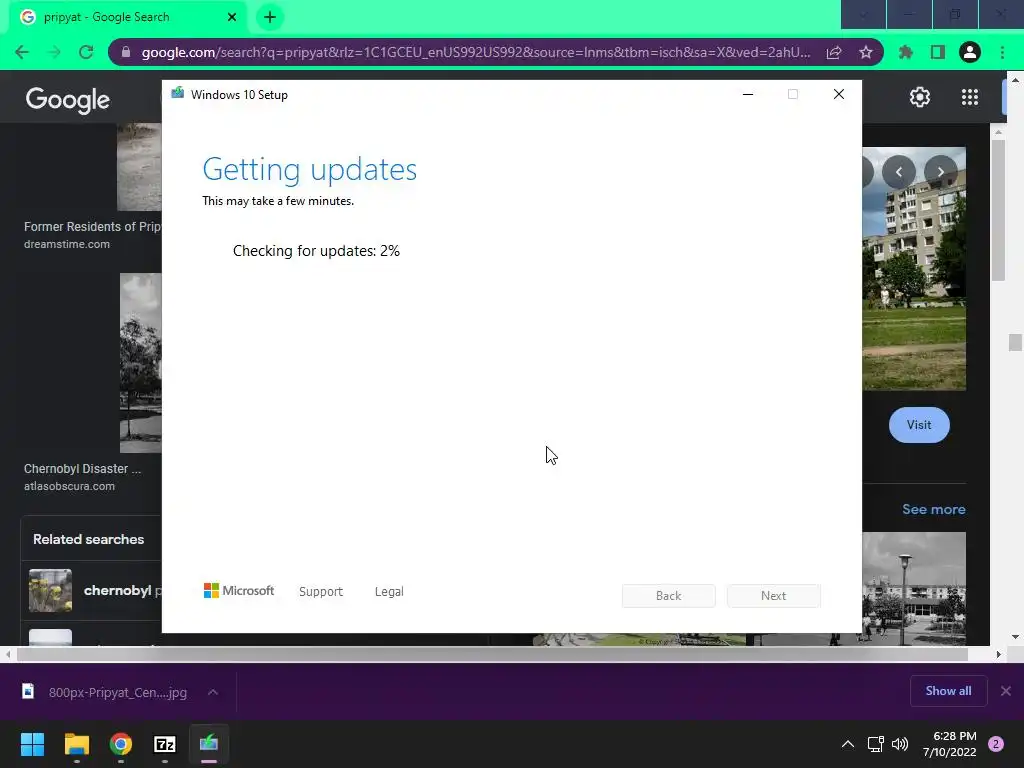Reload the Google Search page
This screenshot has width=1024, height=768.
(x=86, y=52)
